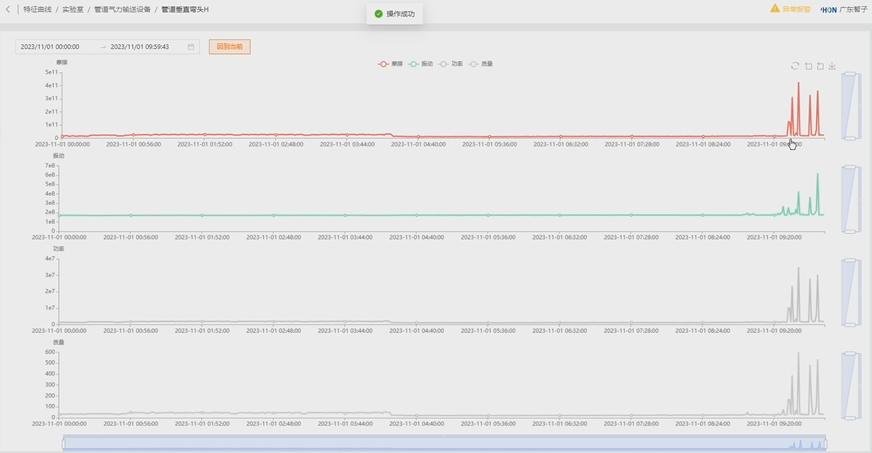The height and width of the screenshot is (453, 872).
Task: Download chart as image icon
Action: [x=832, y=66]
